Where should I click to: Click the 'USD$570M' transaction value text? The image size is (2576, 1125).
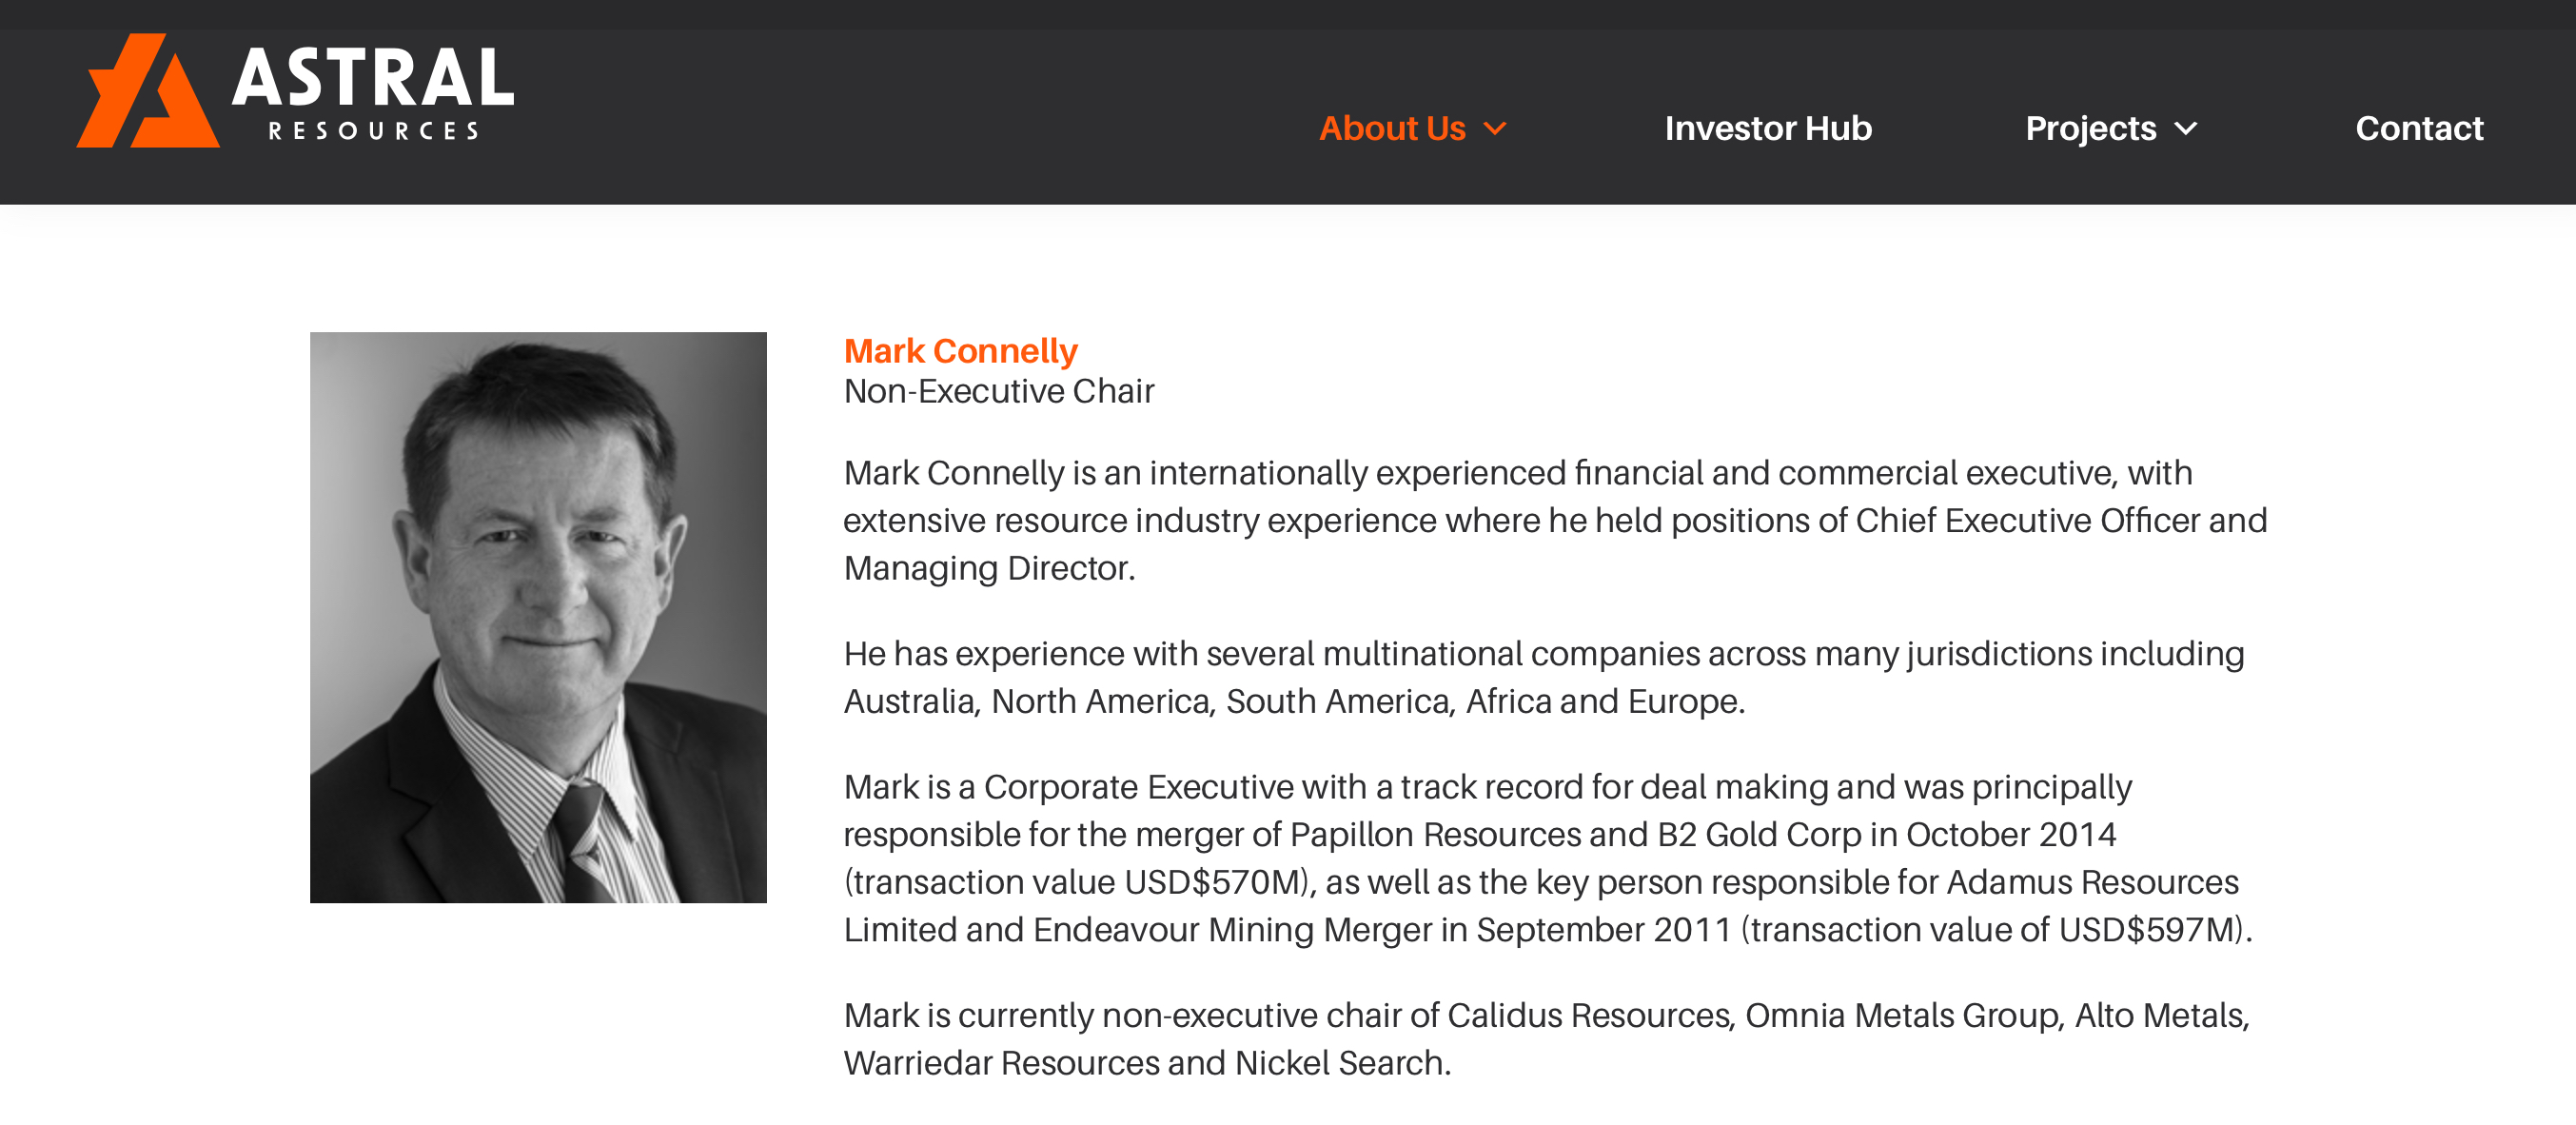tap(1211, 882)
